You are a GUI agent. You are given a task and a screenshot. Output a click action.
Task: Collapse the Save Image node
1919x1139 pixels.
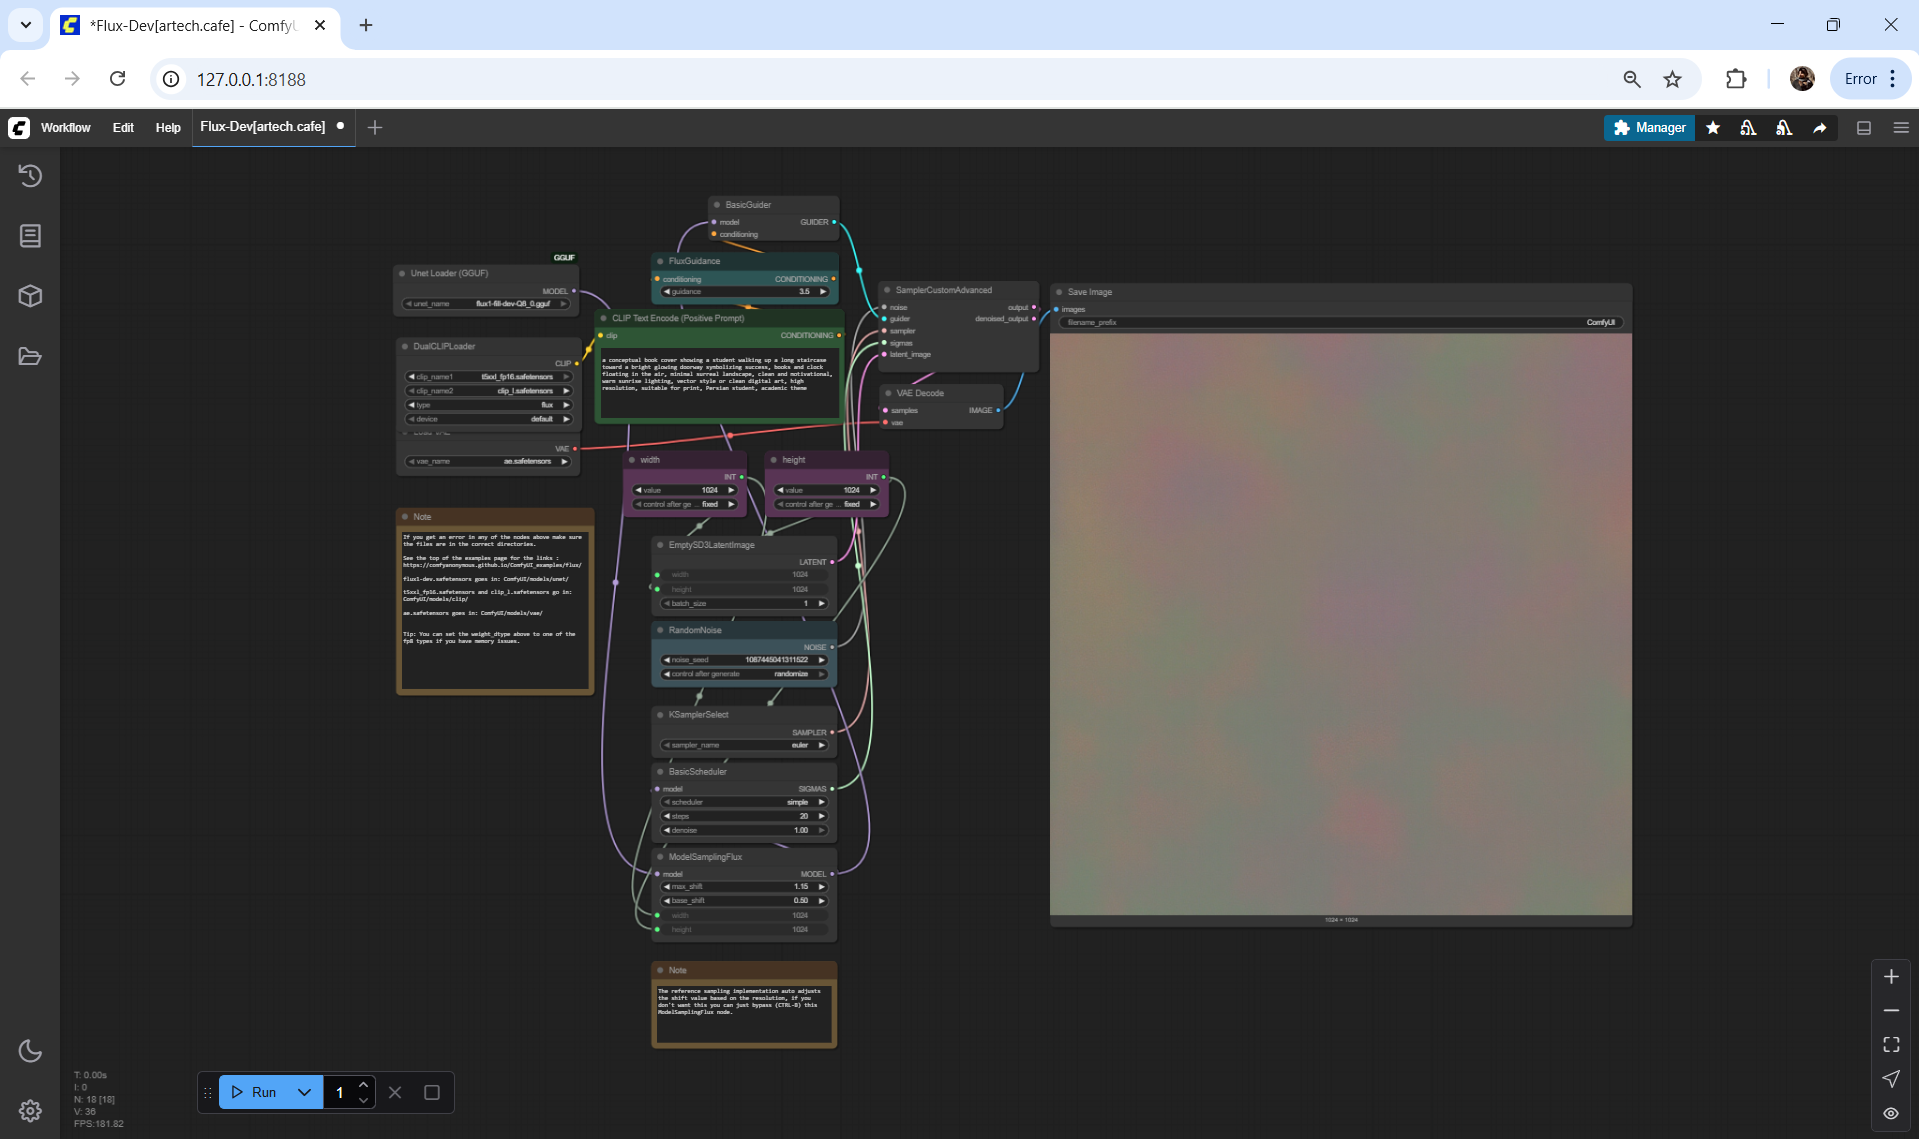[1059, 292]
